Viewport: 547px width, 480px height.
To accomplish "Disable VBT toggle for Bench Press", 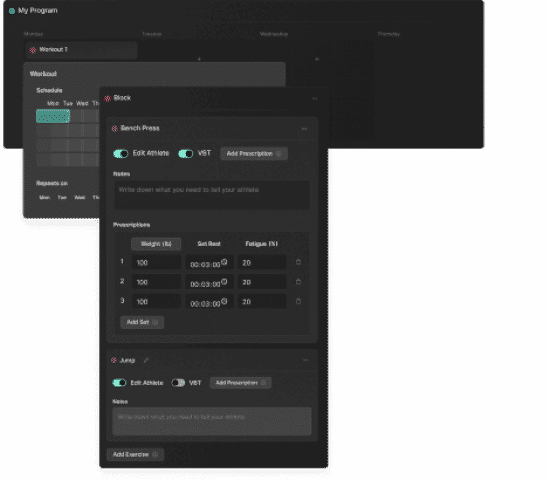I will (186, 153).
